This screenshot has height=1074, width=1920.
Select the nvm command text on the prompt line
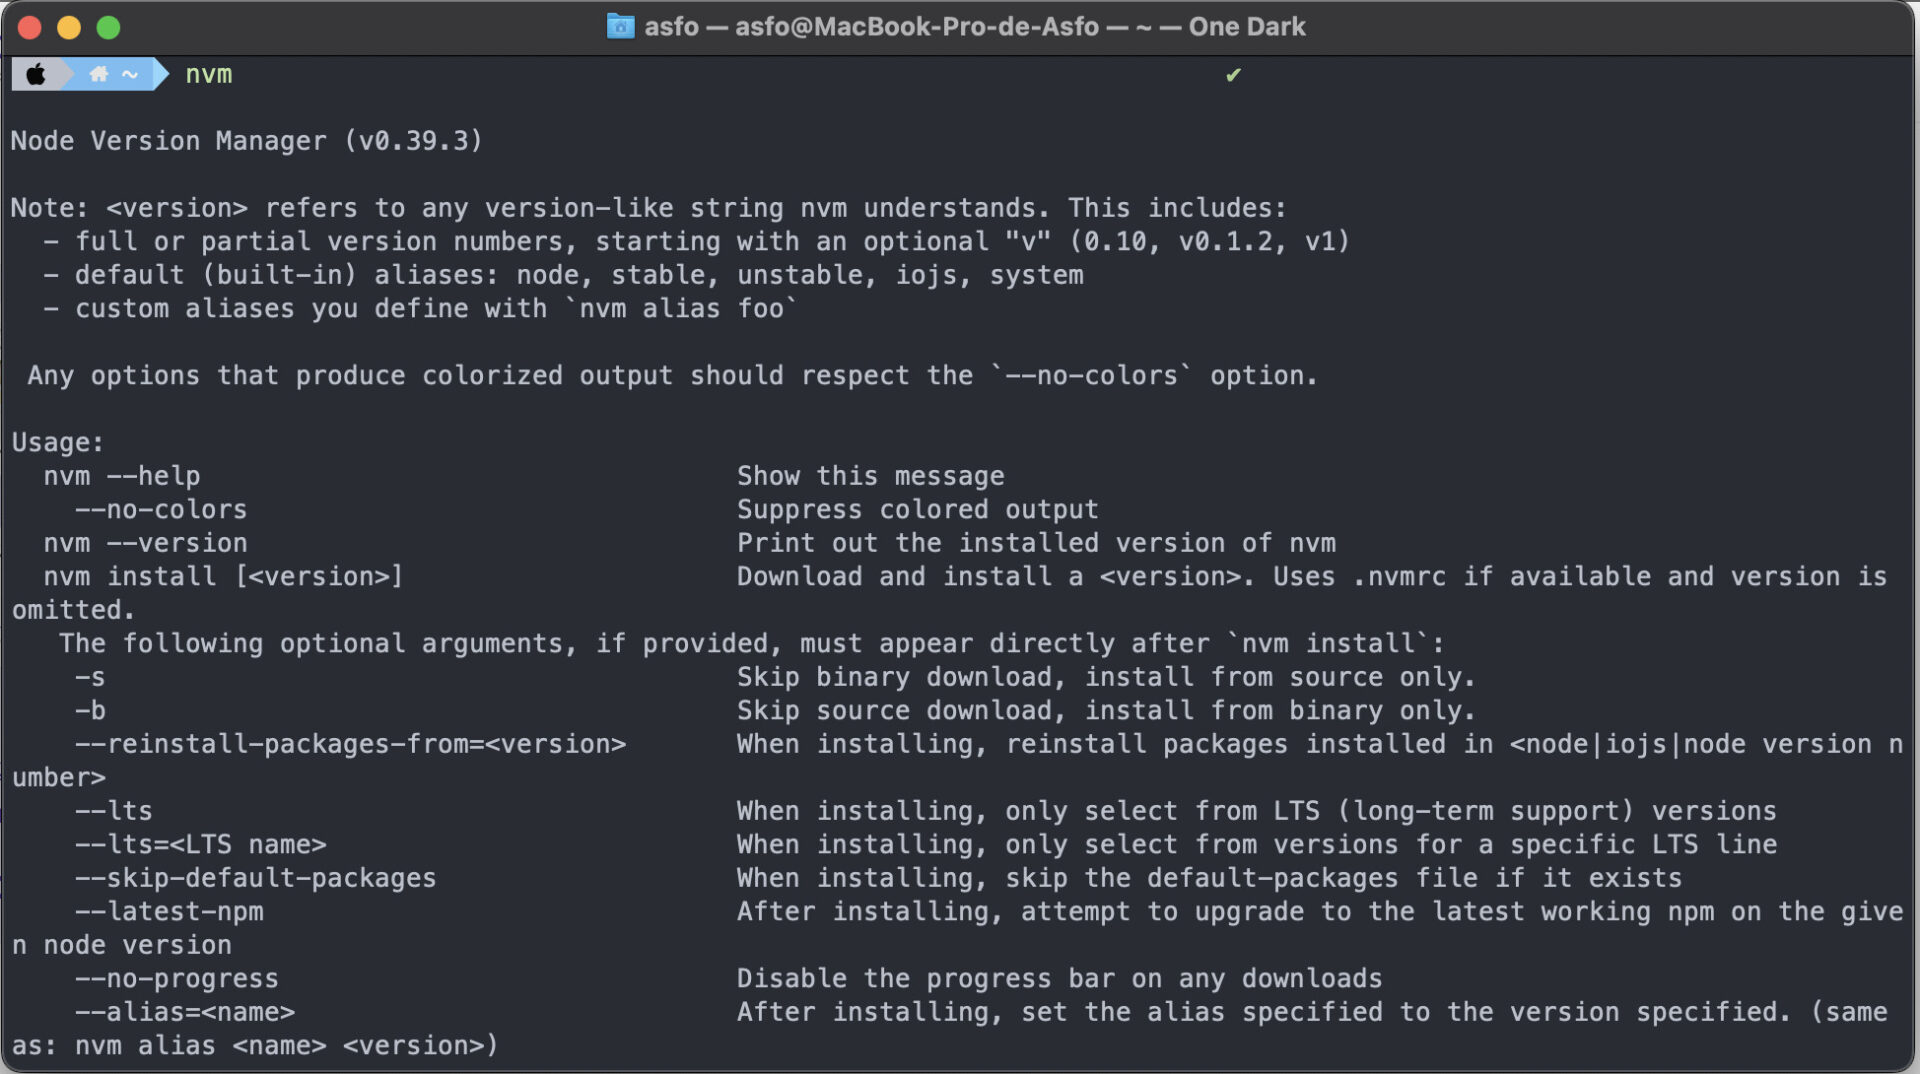click(x=207, y=73)
